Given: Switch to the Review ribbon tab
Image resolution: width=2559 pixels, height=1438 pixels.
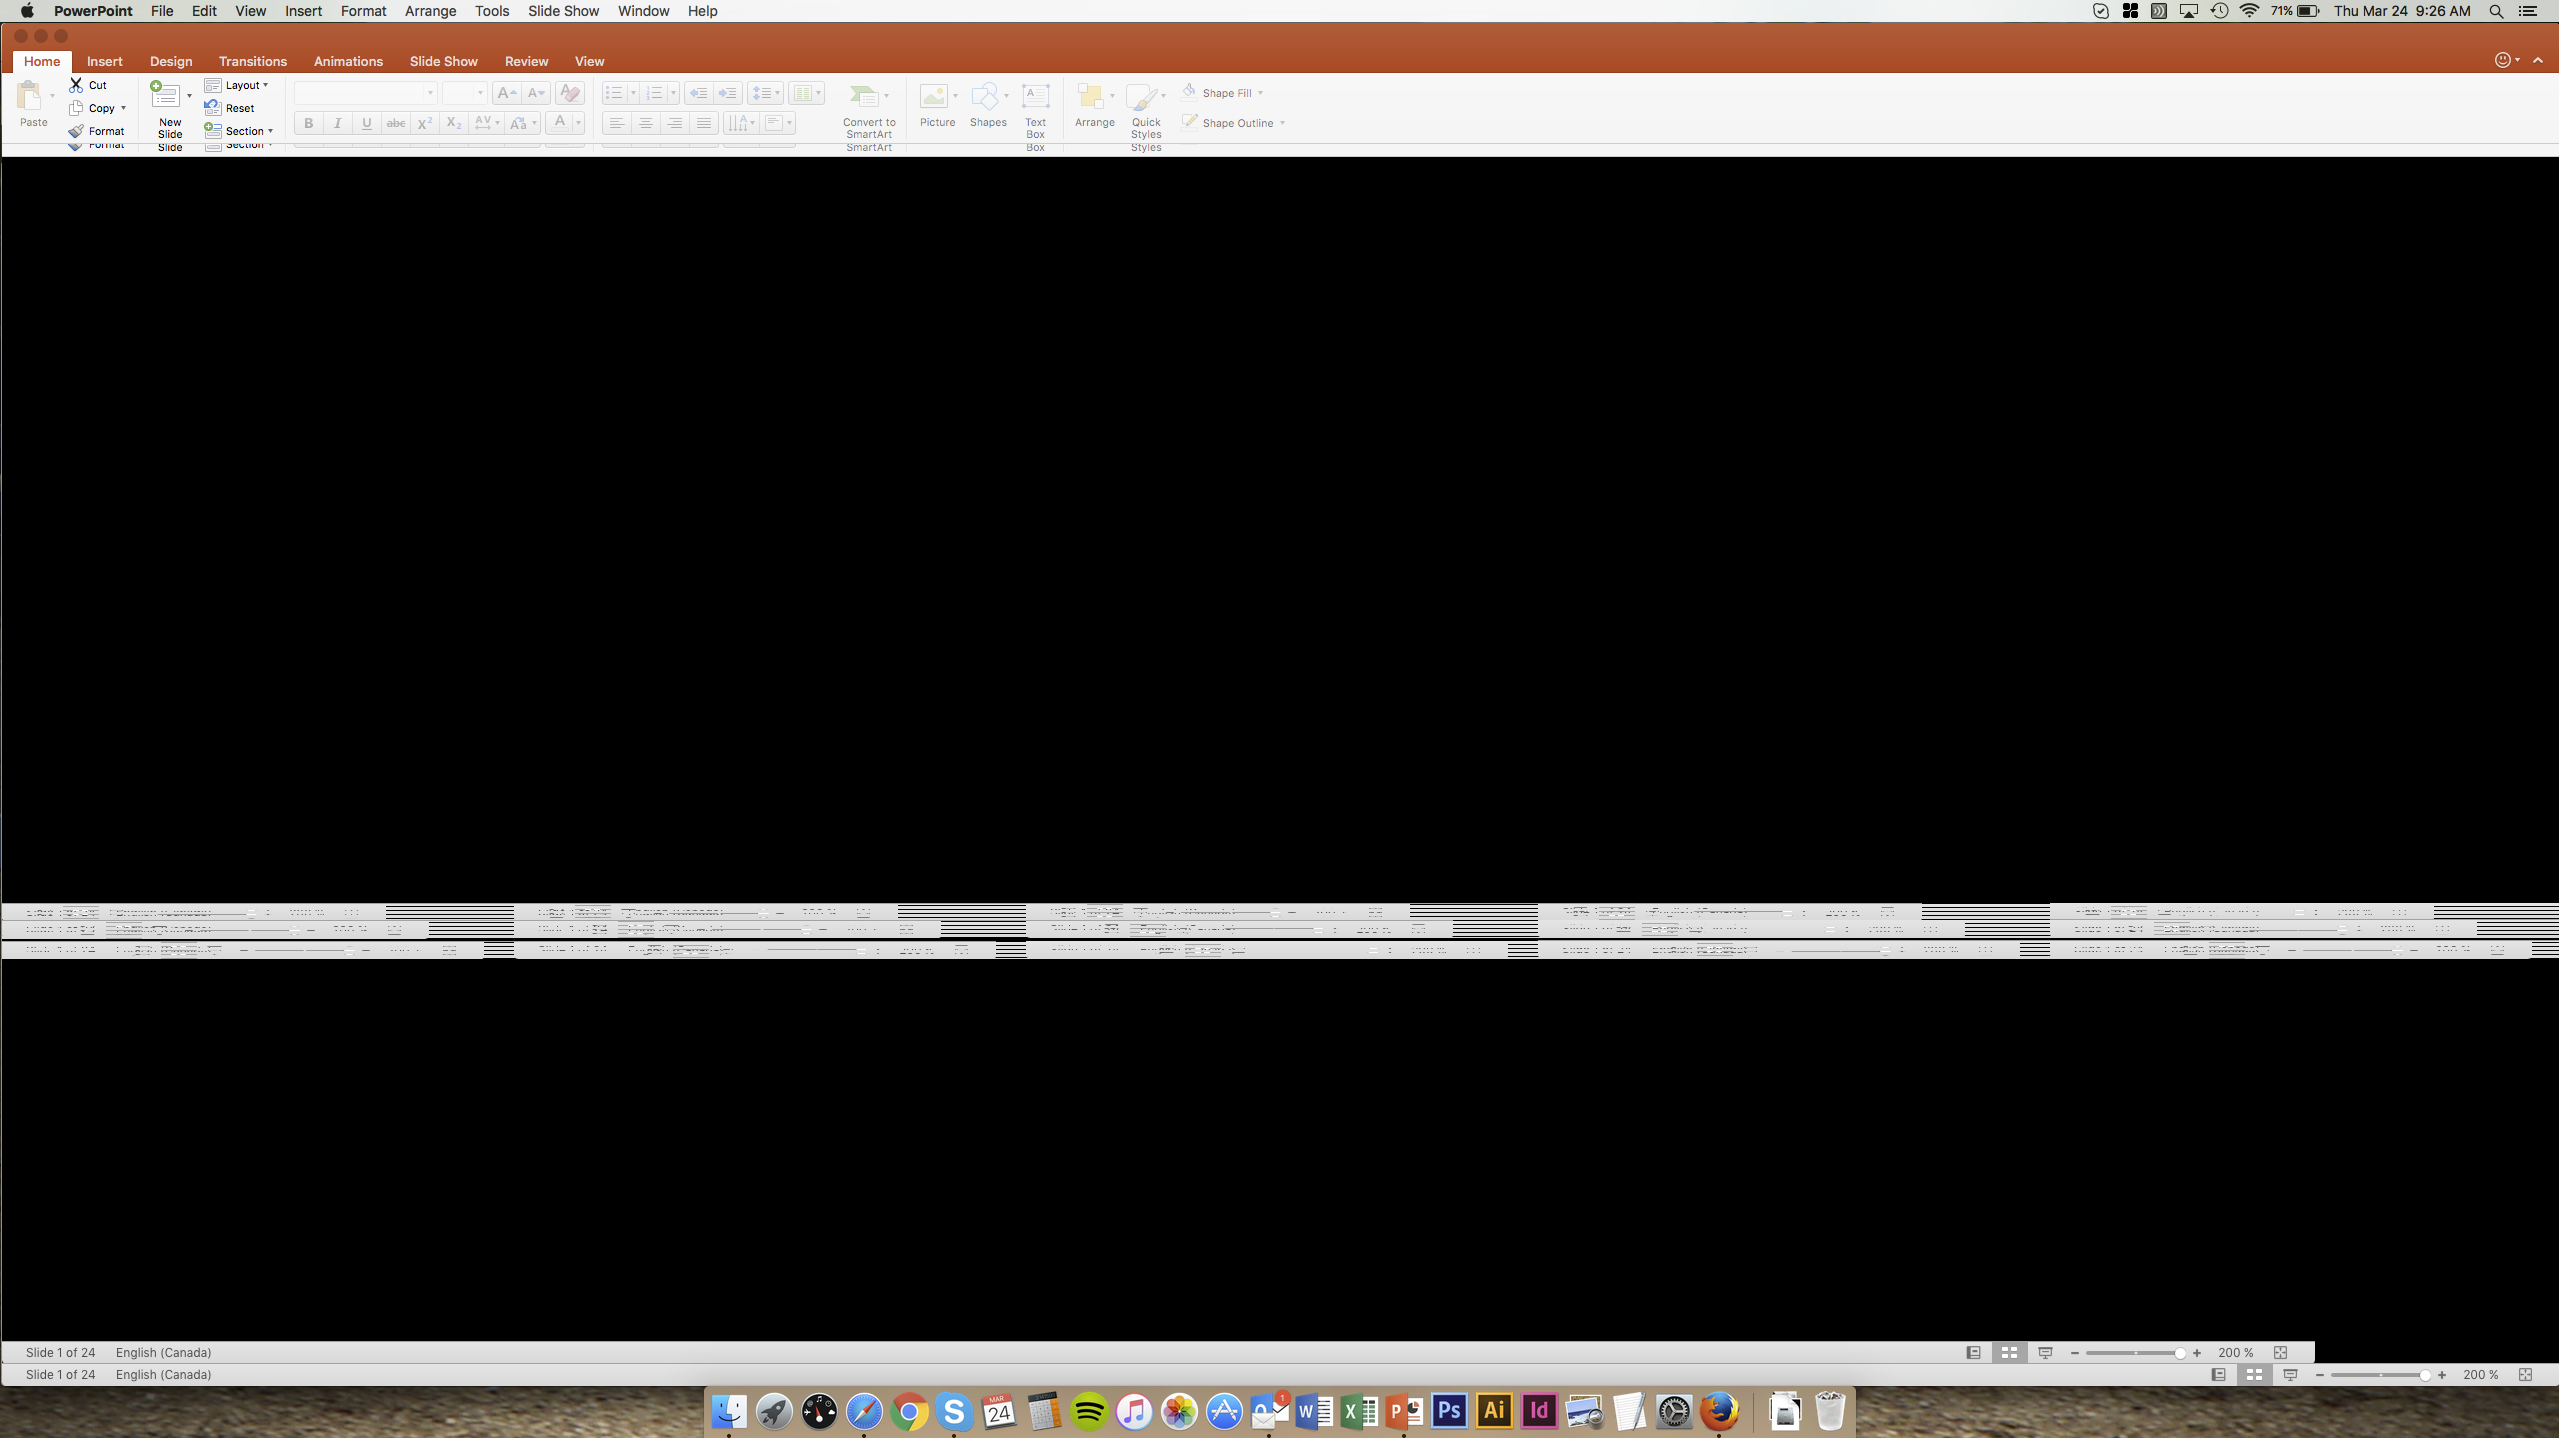Looking at the screenshot, I should pyautogui.click(x=526, y=61).
